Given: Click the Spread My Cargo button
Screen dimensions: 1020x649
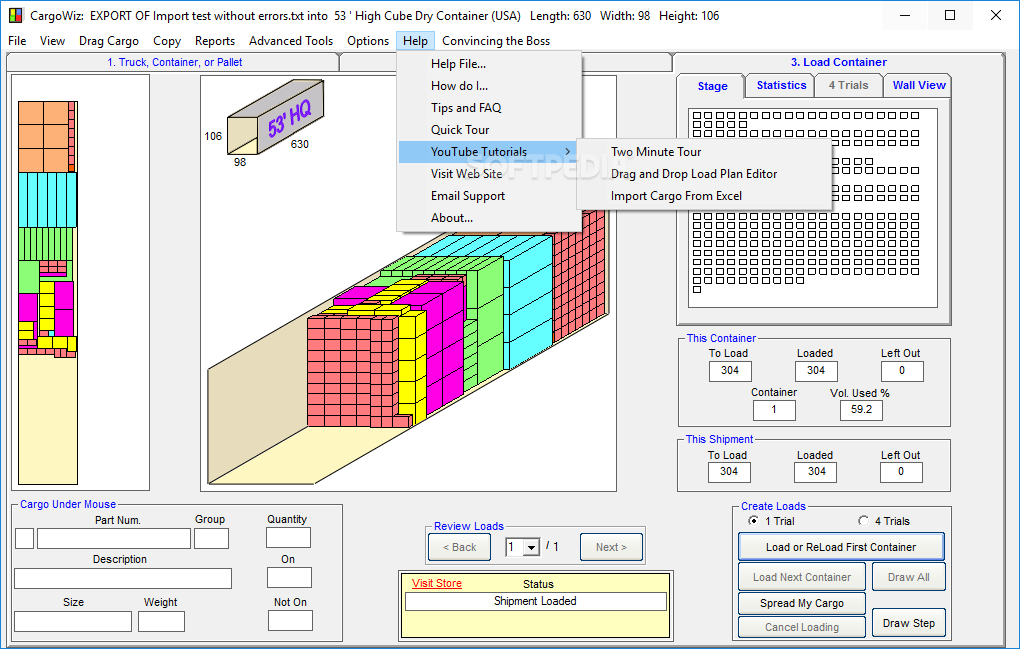Looking at the screenshot, I should point(801,603).
